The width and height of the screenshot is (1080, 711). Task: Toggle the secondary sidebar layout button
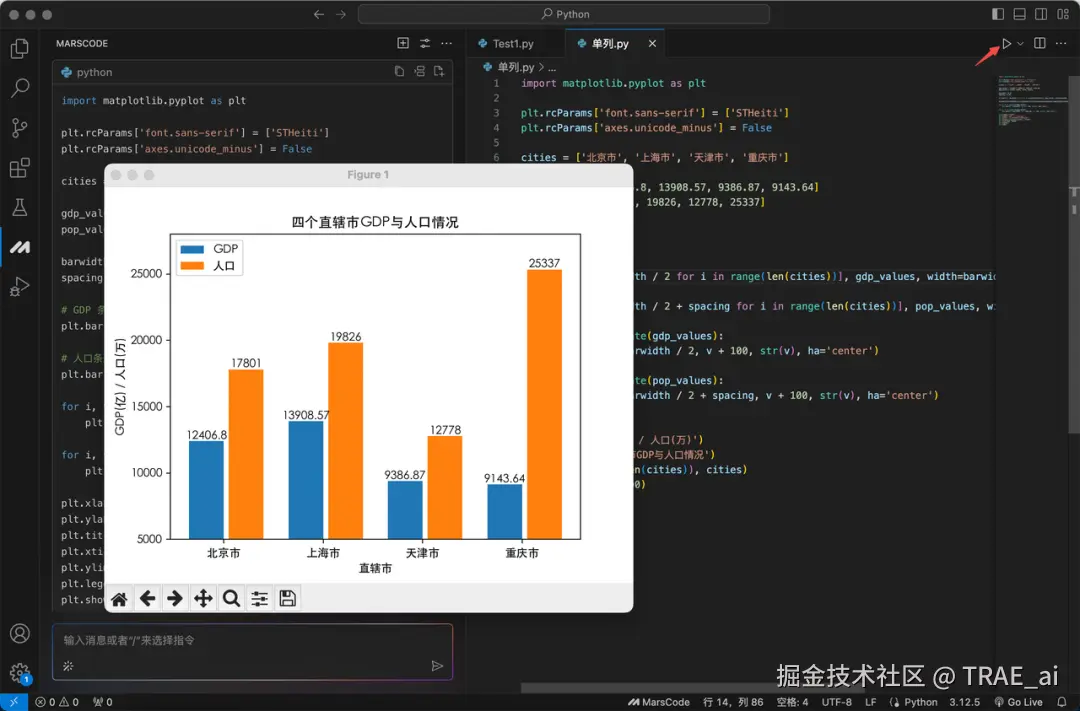(x=1041, y=14)
